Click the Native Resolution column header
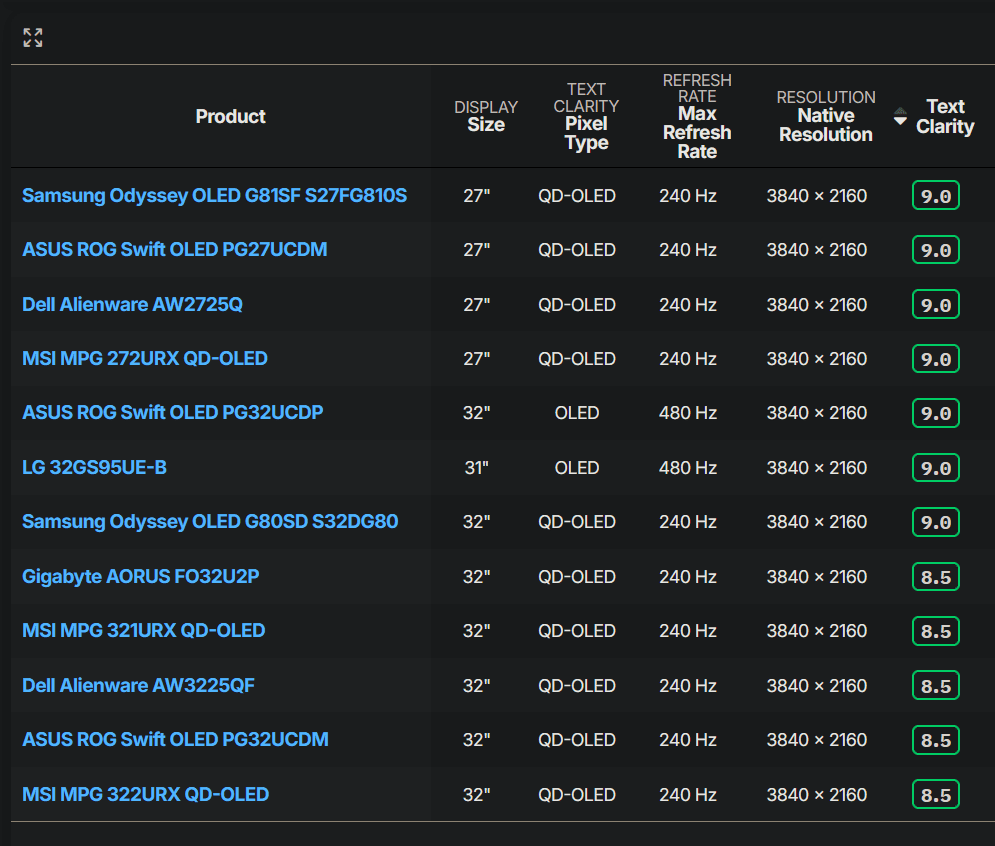 pos(825,116)
